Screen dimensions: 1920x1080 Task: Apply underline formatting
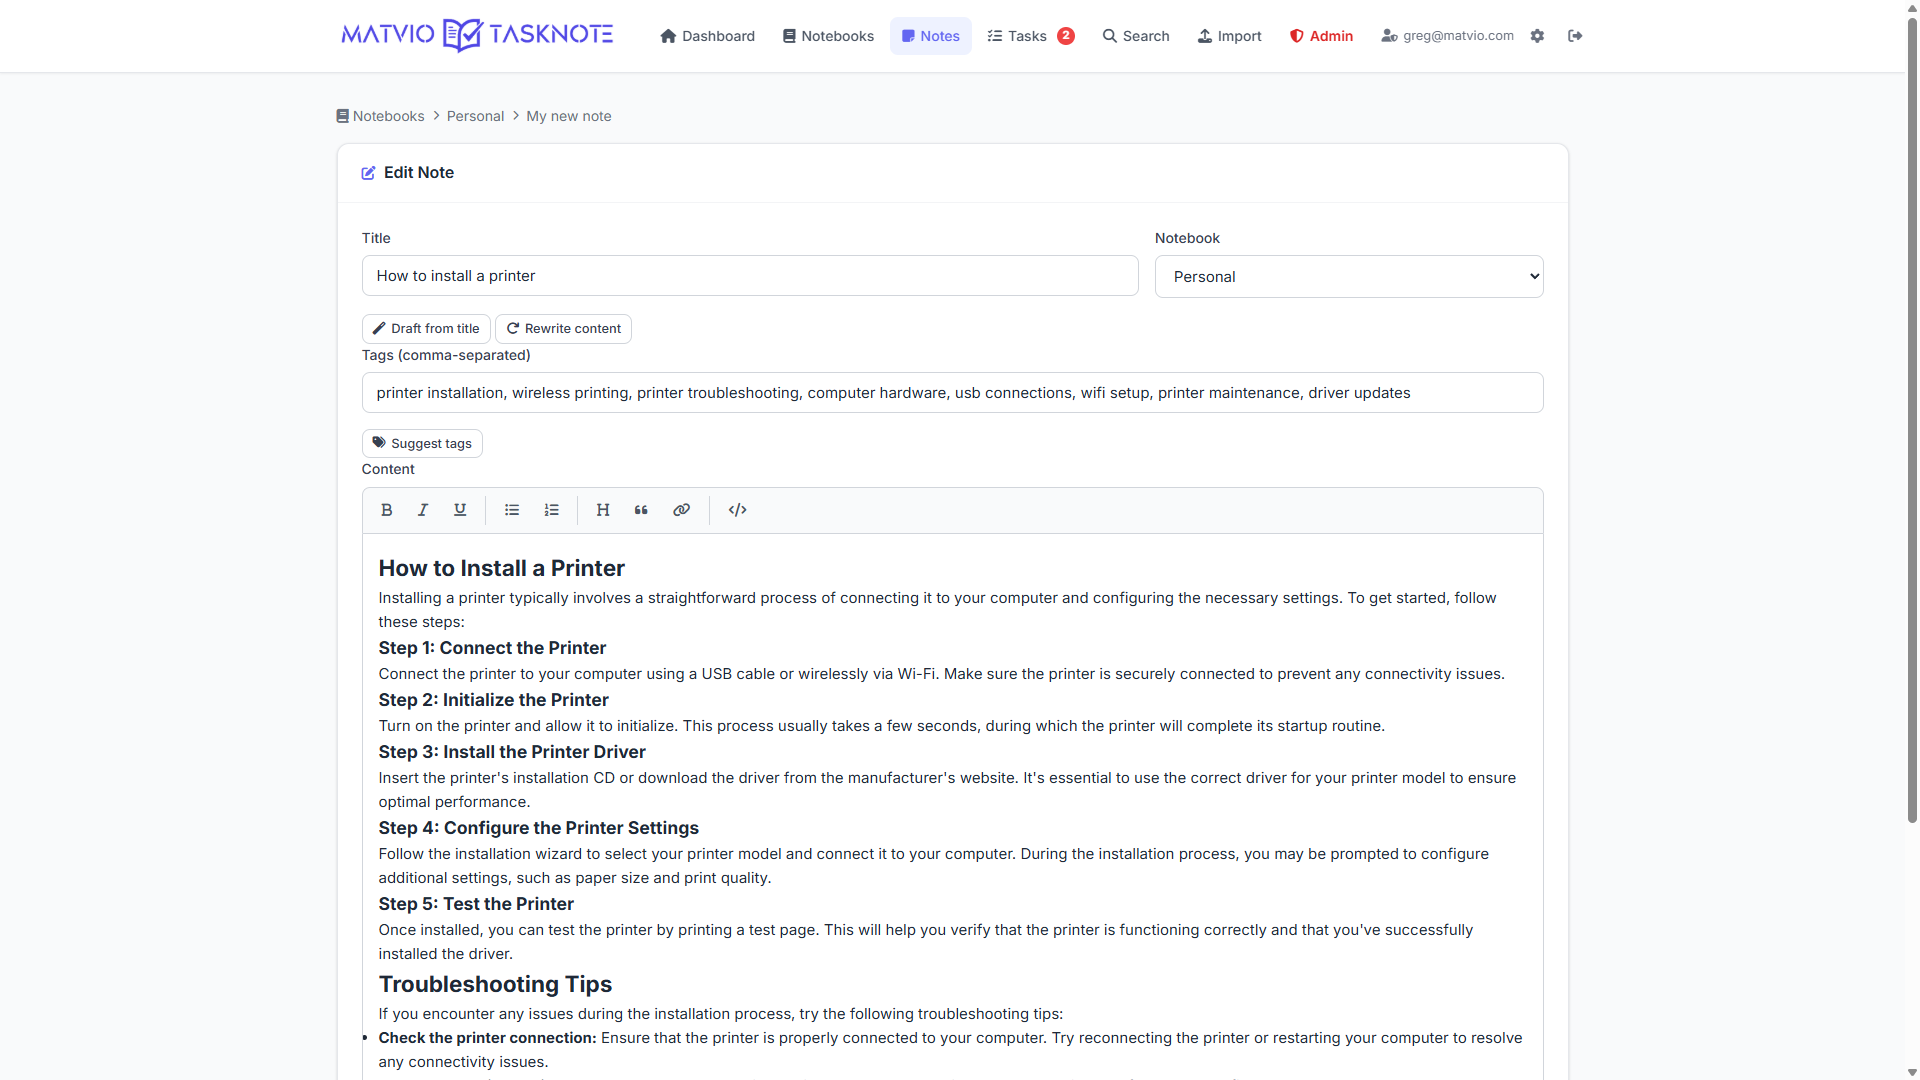pyautogui.click(x=460, y=510)
